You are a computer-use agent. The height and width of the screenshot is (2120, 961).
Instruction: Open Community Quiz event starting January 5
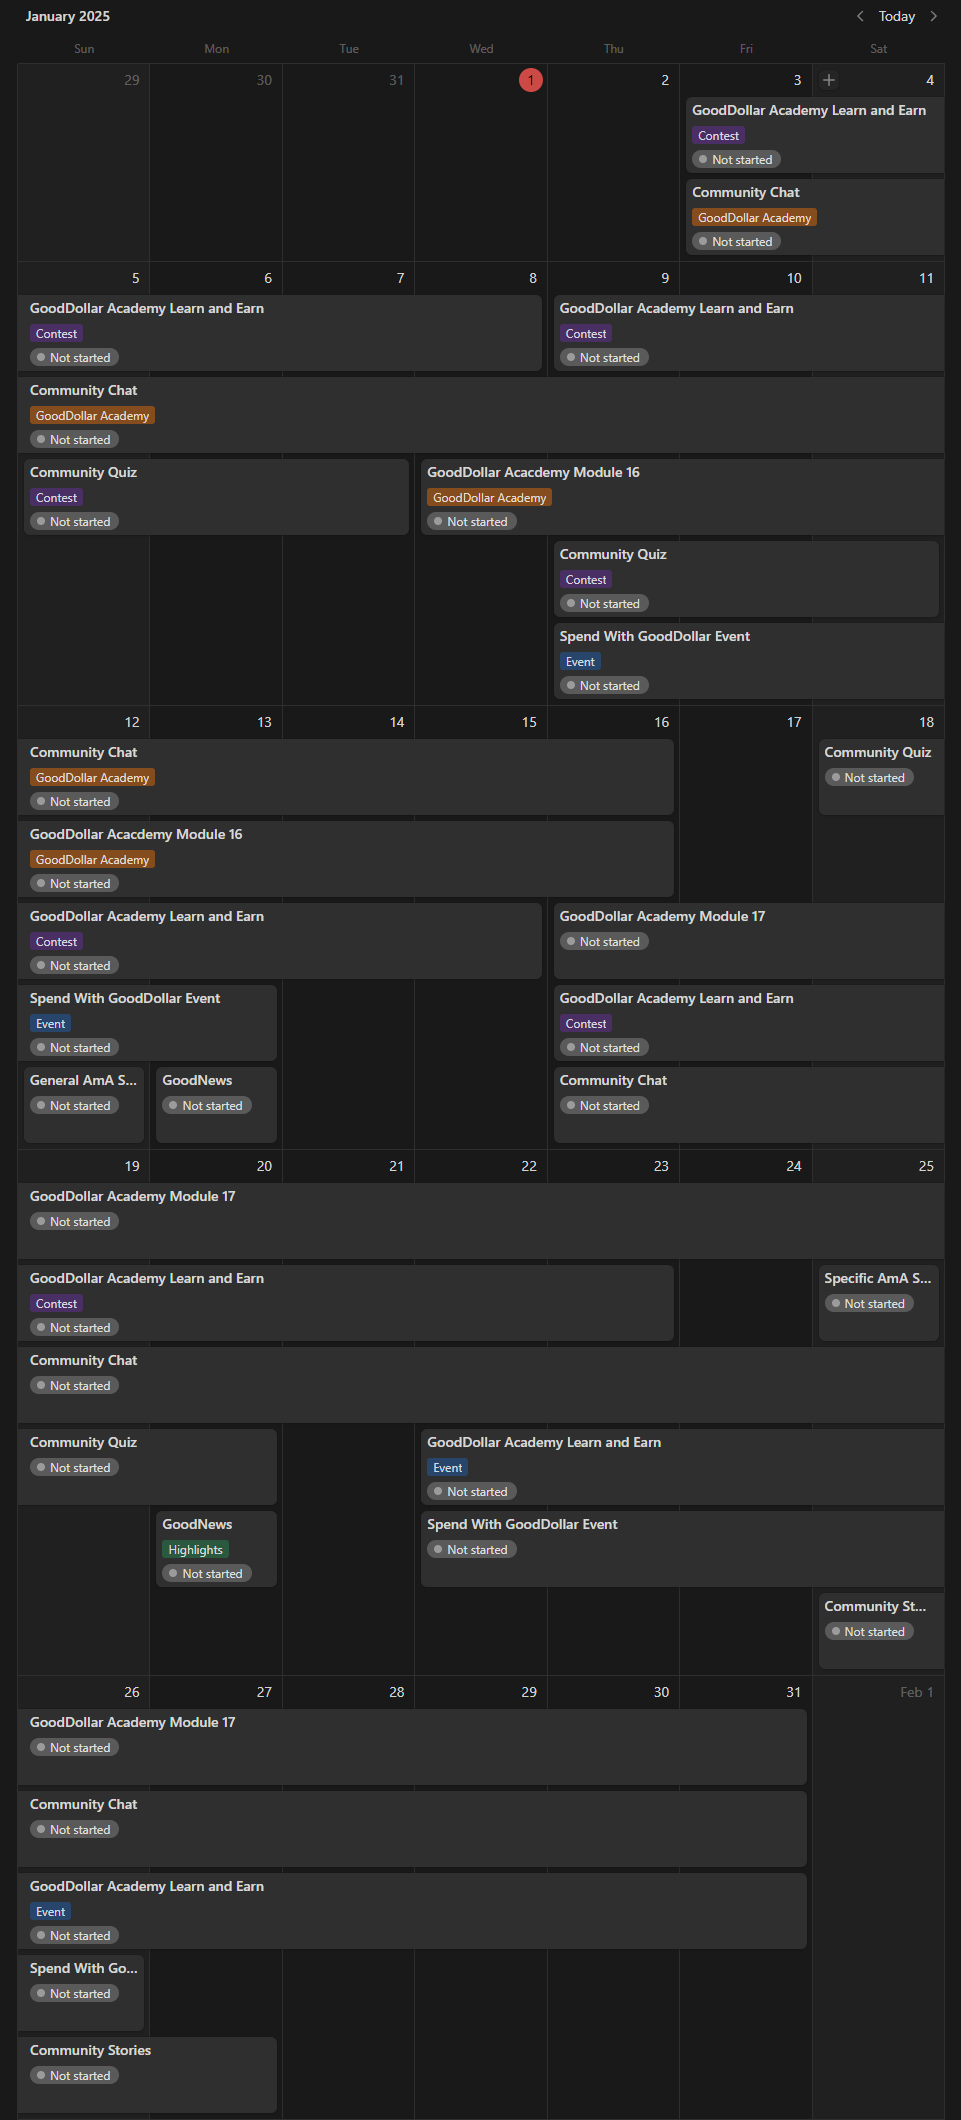coord(216,497)
